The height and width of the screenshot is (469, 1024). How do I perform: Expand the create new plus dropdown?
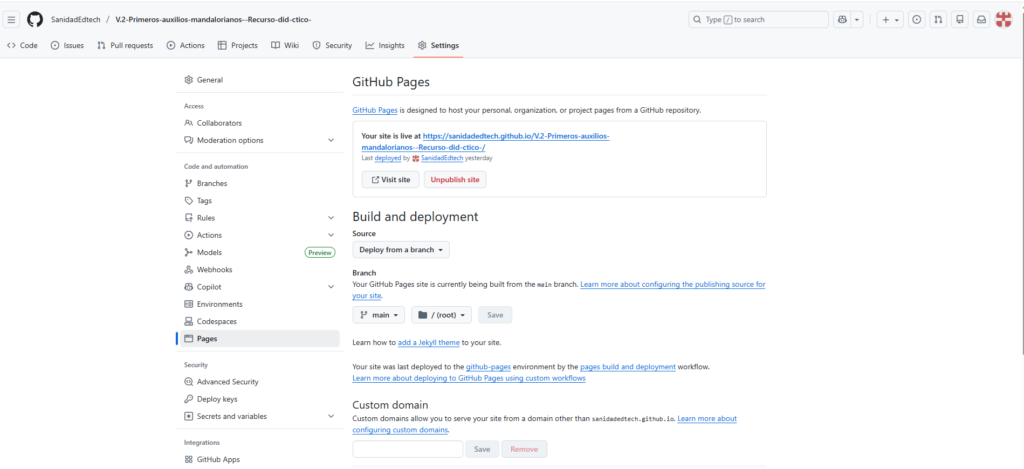[x=889, y=19]
